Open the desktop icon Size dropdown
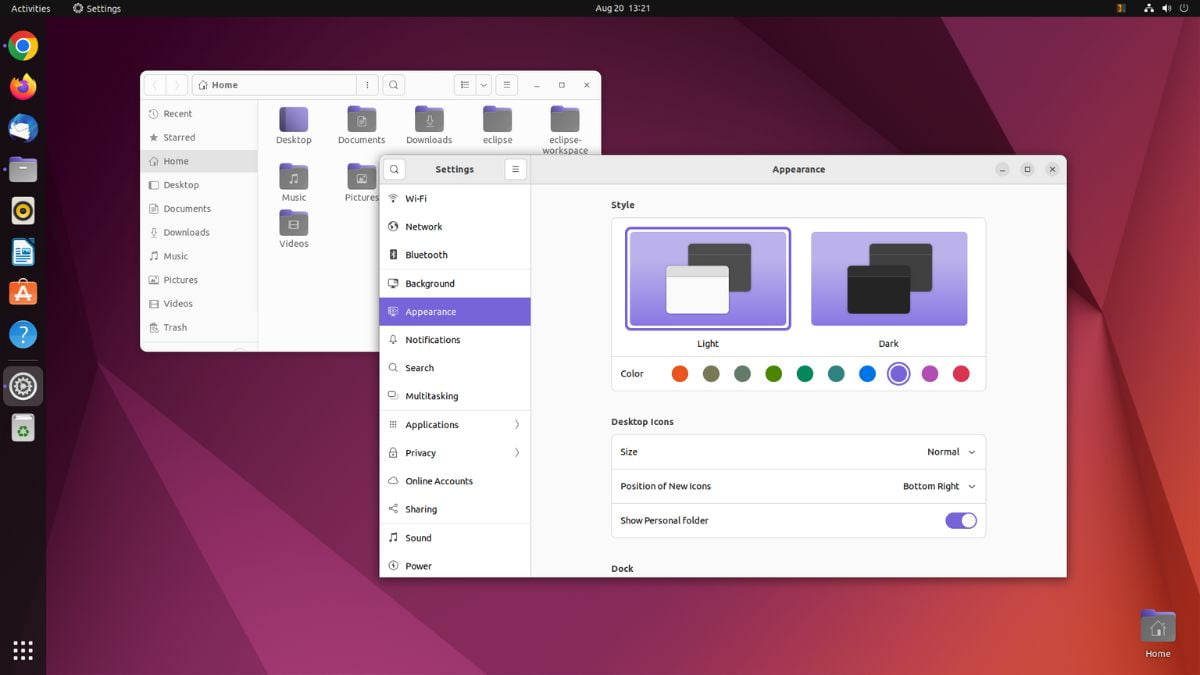The height and width of the screenshot is (675, 1200). [x=948, y=451]
